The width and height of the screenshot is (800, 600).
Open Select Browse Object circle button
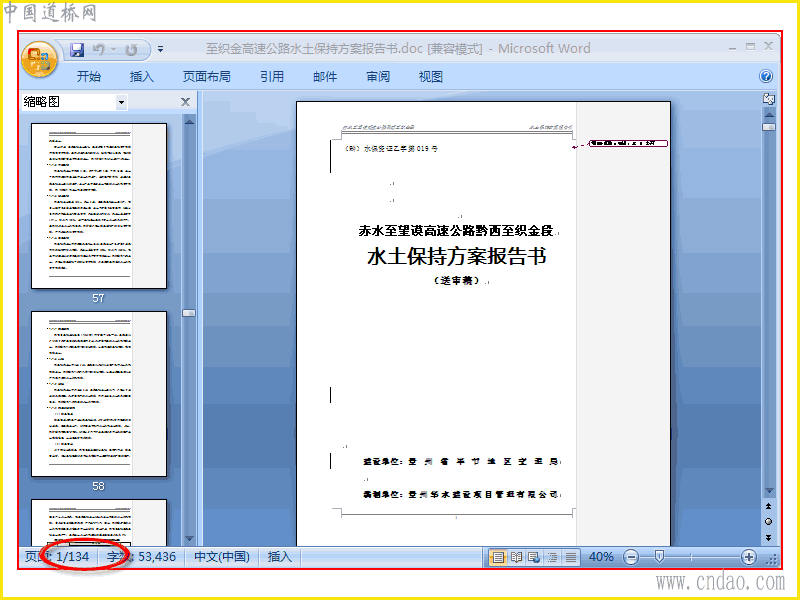tap(769, 522)
